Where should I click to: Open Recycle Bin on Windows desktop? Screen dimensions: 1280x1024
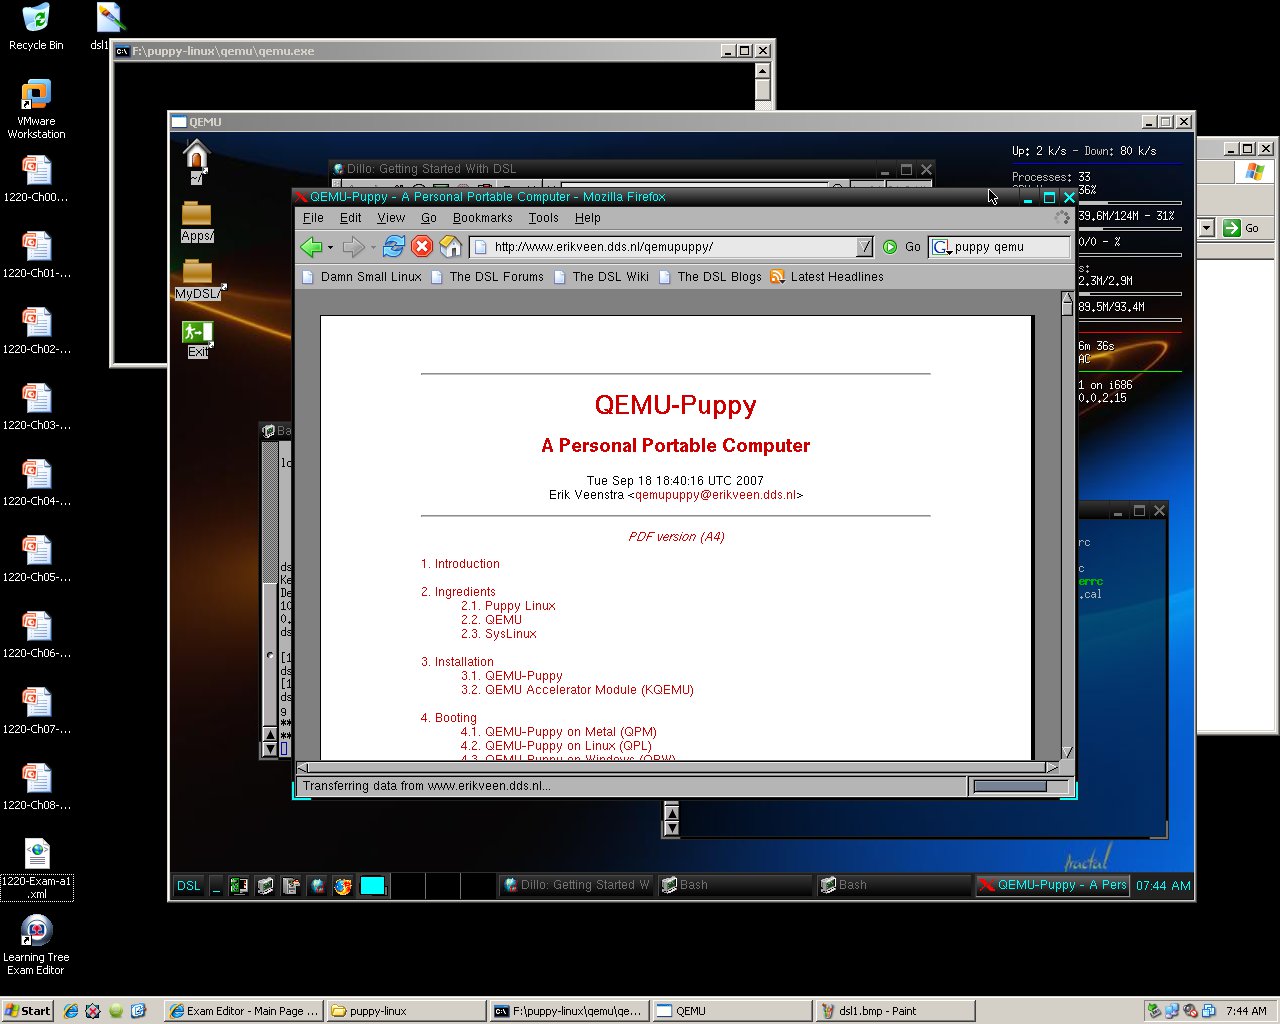click(35, 27)
